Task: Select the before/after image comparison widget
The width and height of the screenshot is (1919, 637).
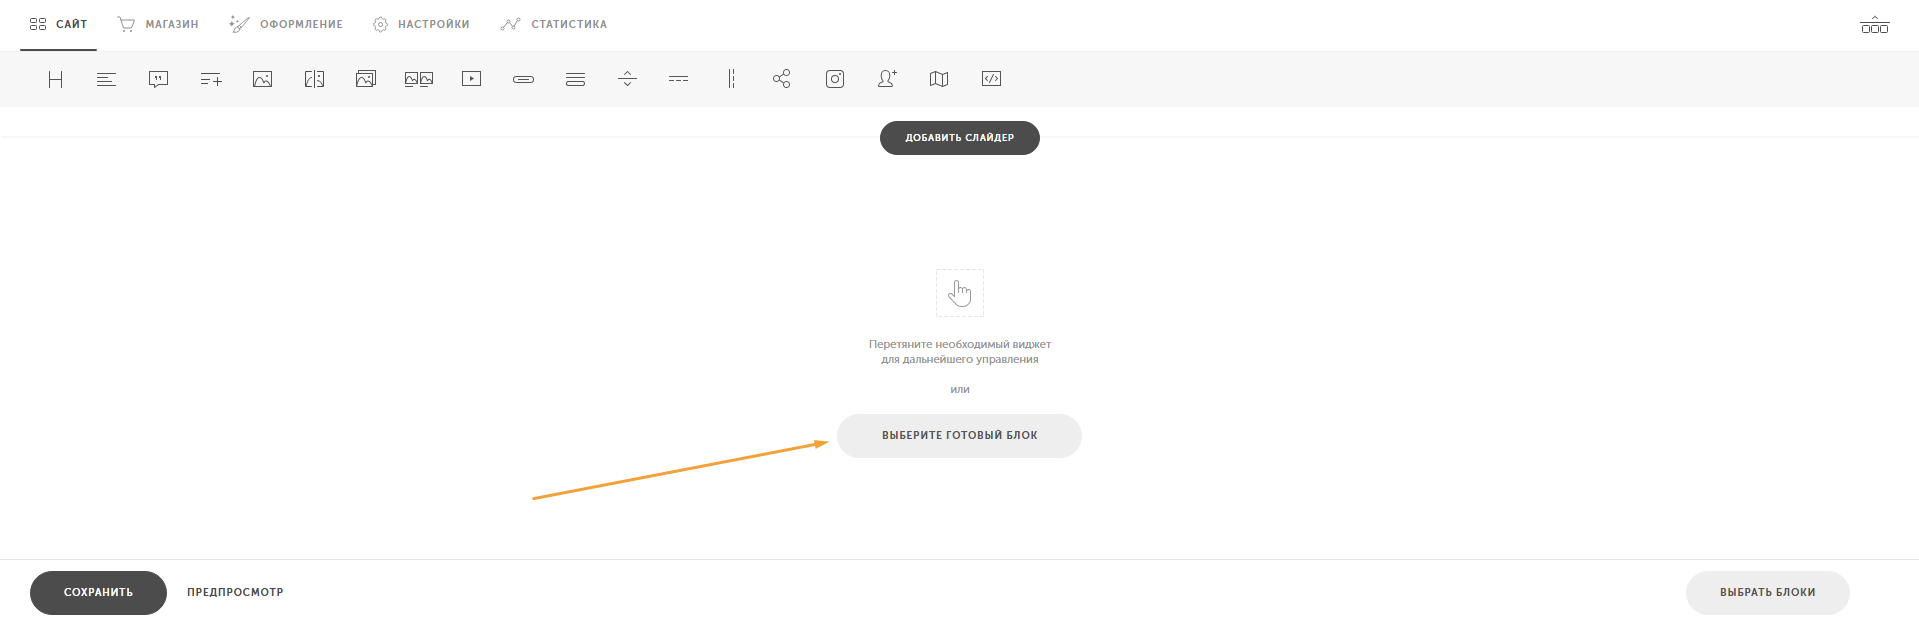Action: tap(314, 79)
